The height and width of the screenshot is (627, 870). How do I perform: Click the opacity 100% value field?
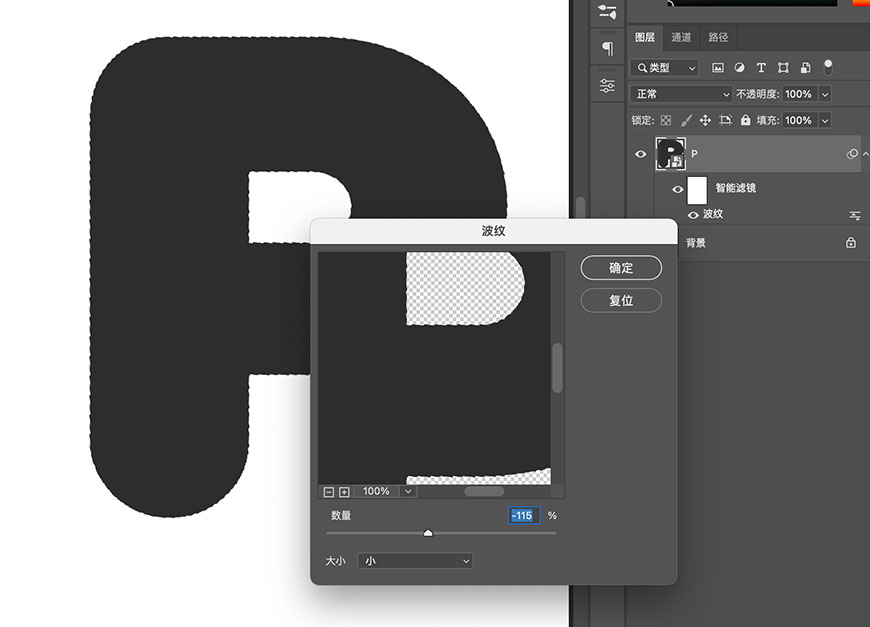[x=799, y=94]
